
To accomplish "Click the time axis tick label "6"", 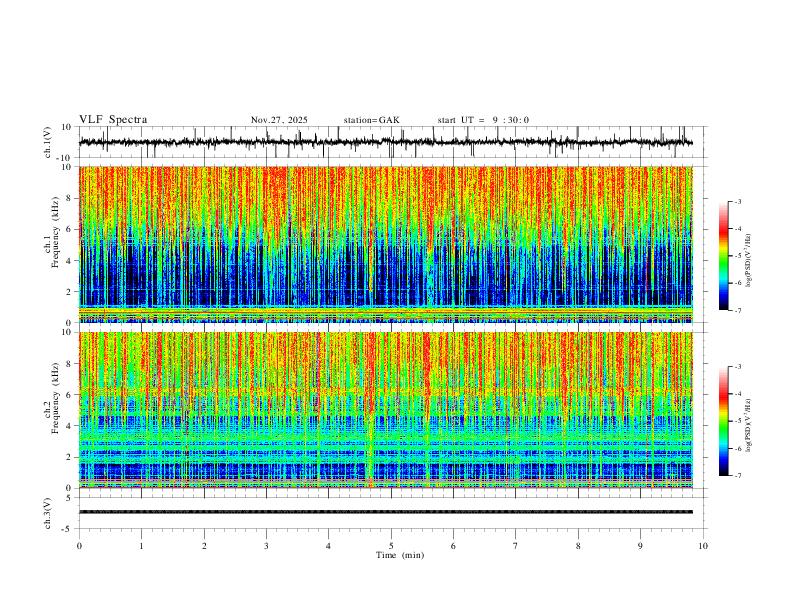I will pos(453,546).
